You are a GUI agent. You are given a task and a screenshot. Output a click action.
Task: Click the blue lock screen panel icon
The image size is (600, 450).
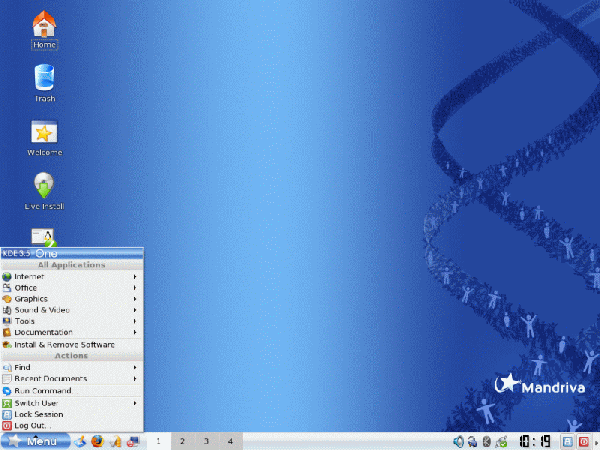(567, 441)
